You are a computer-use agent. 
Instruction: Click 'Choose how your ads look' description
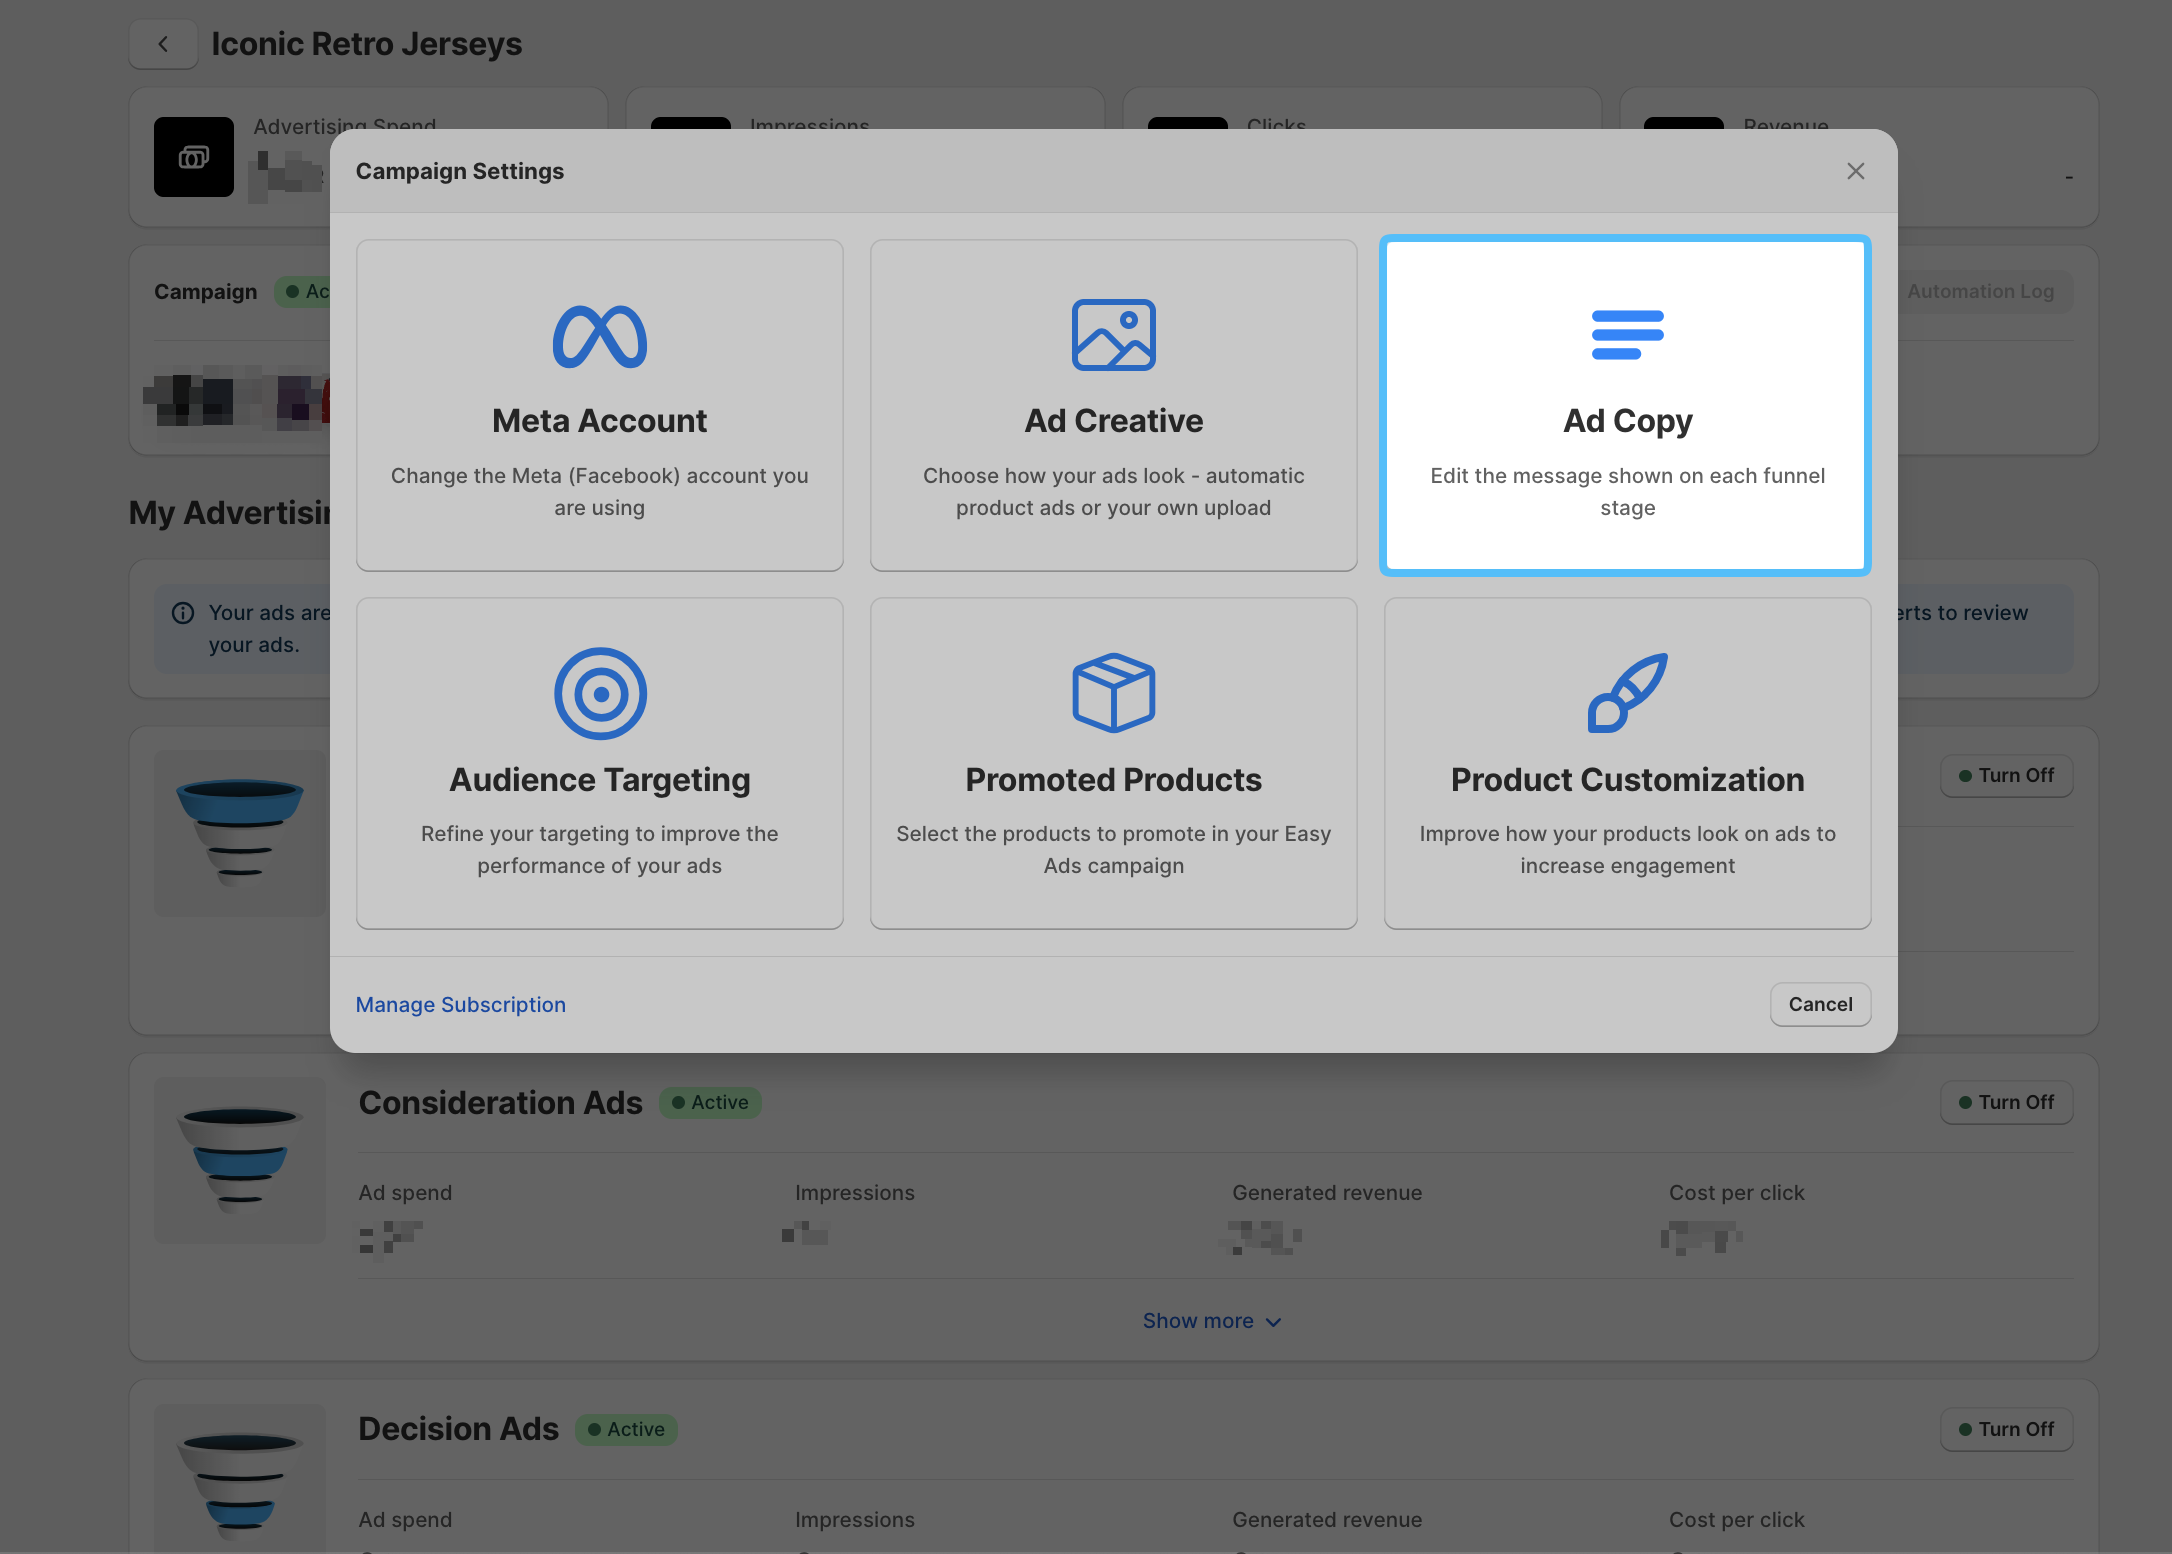1113,491
